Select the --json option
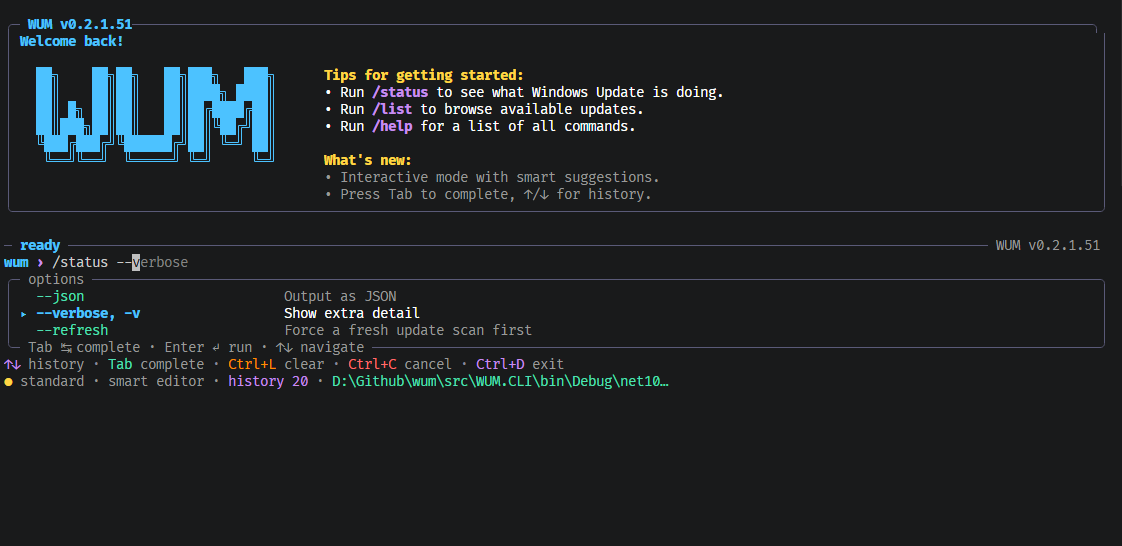 coord(60,296)
